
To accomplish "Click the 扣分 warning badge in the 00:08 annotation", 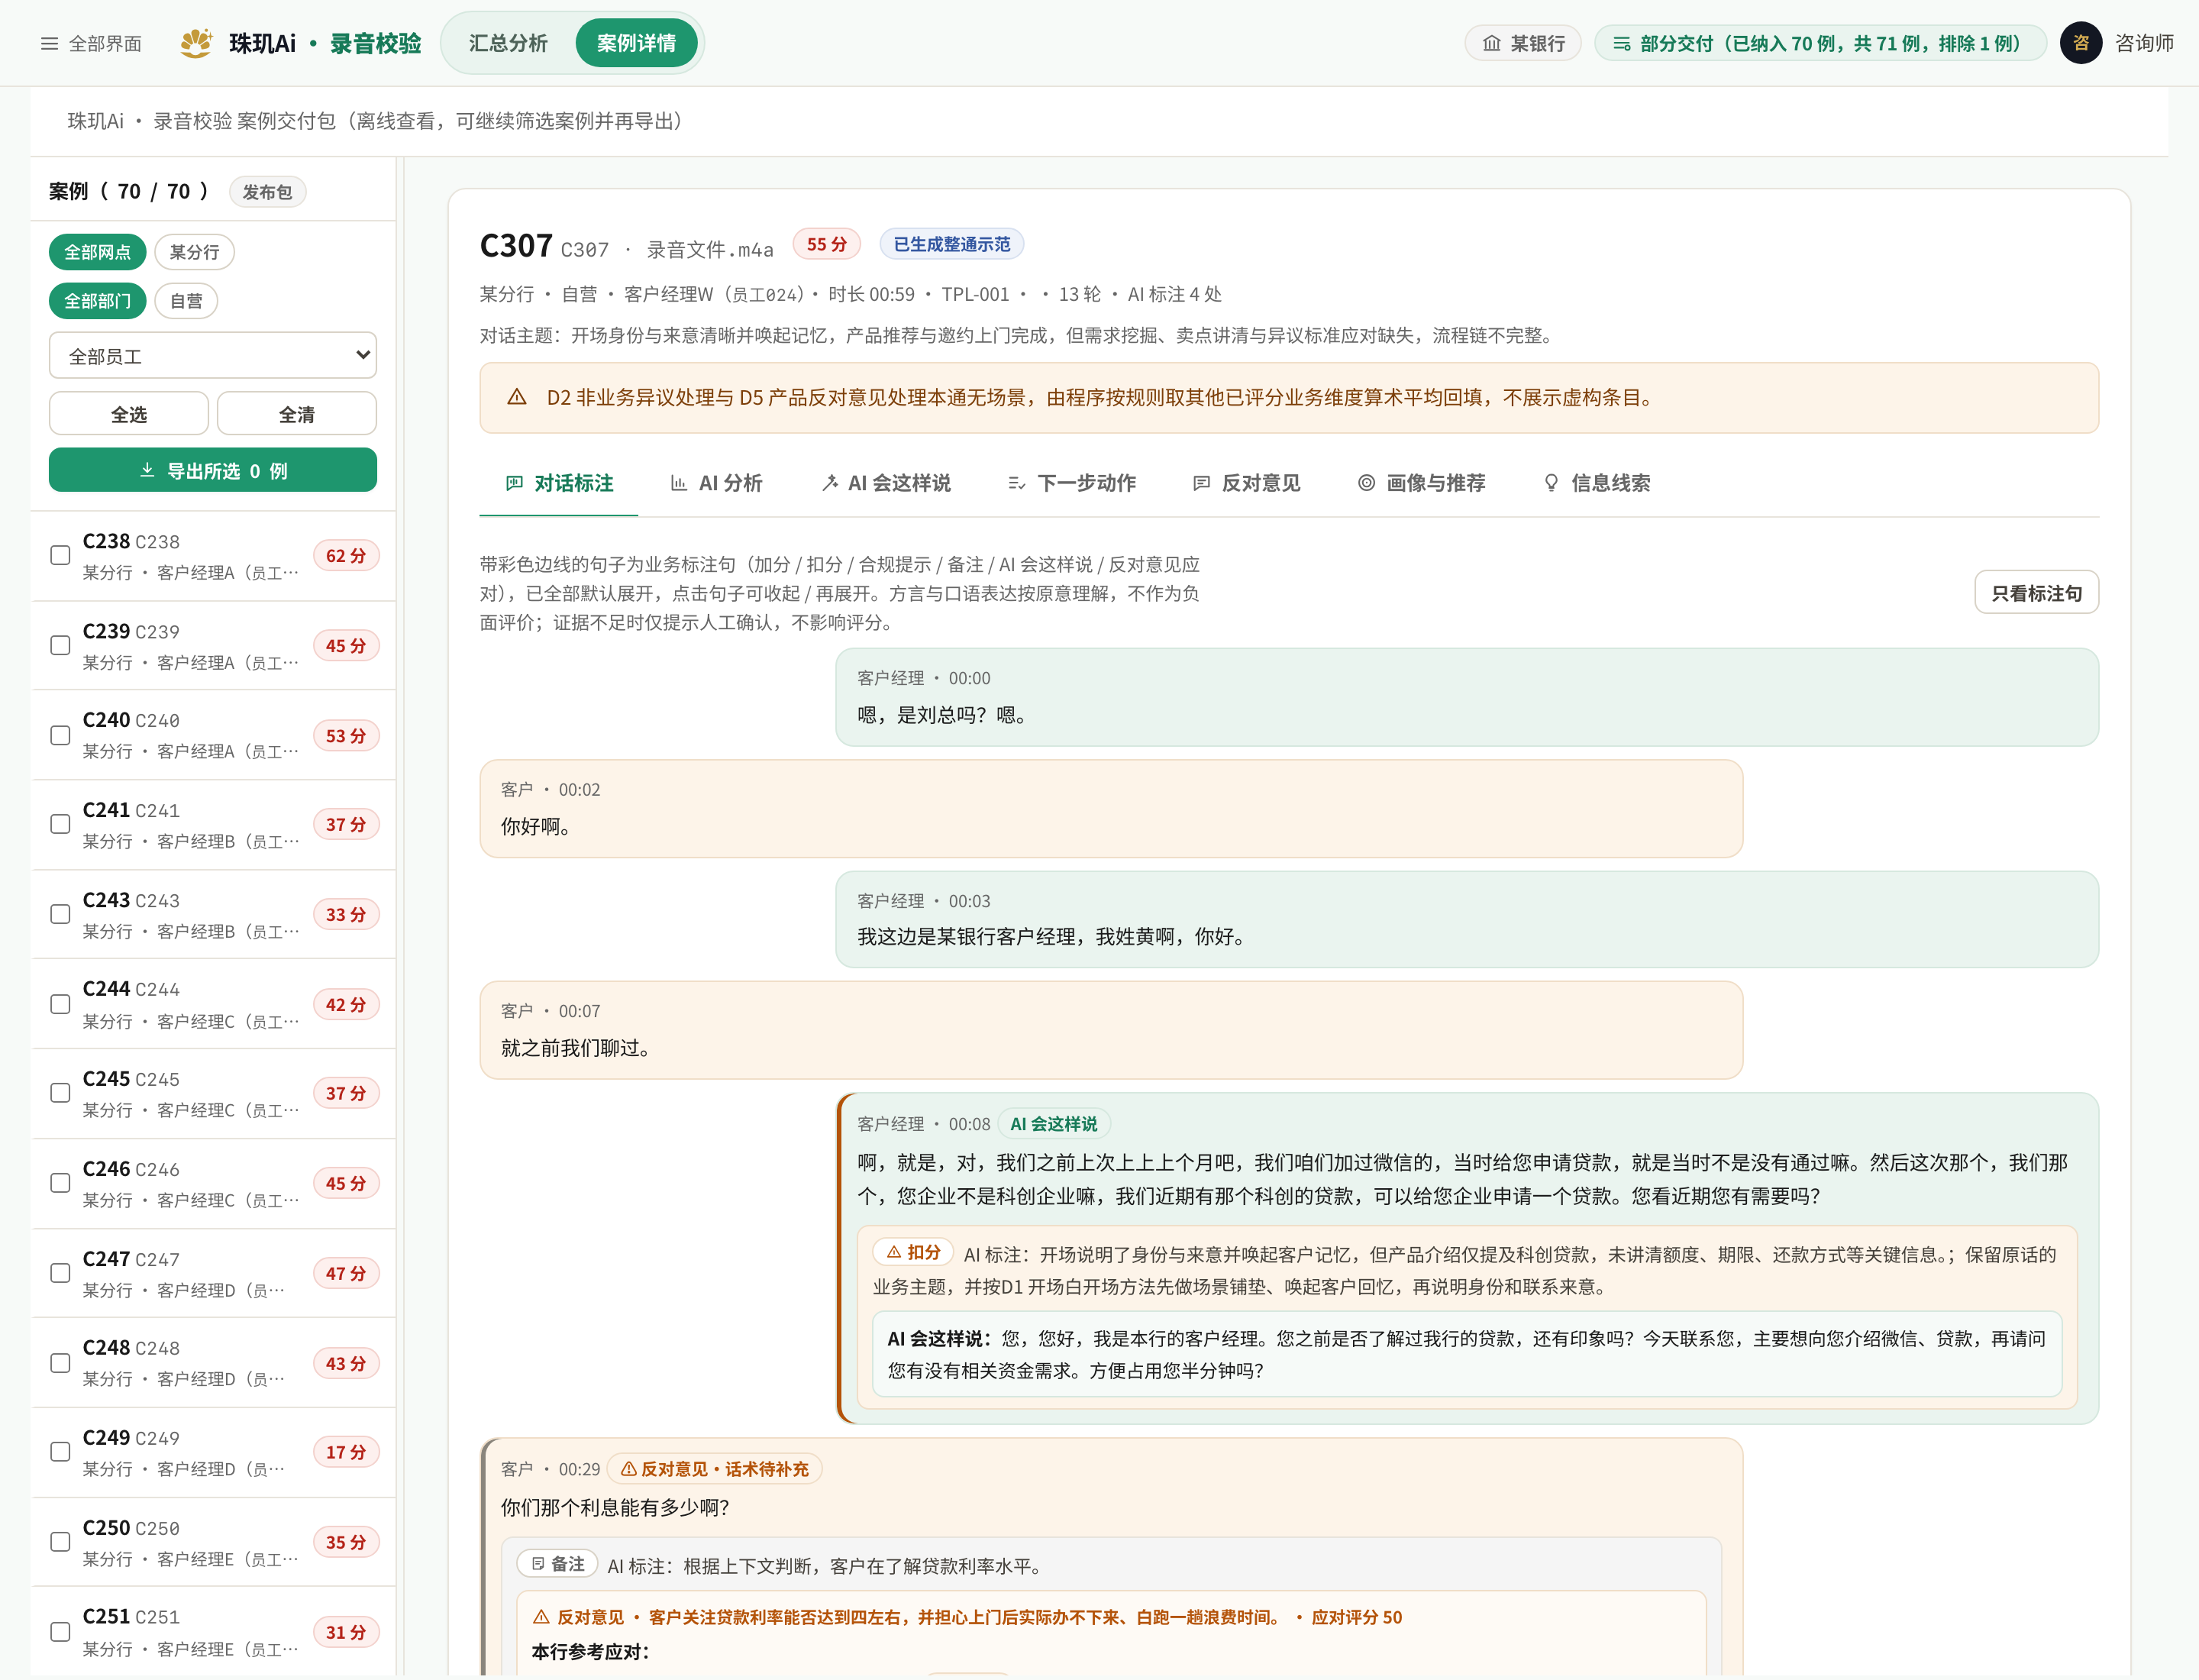I will [913, 1252].
